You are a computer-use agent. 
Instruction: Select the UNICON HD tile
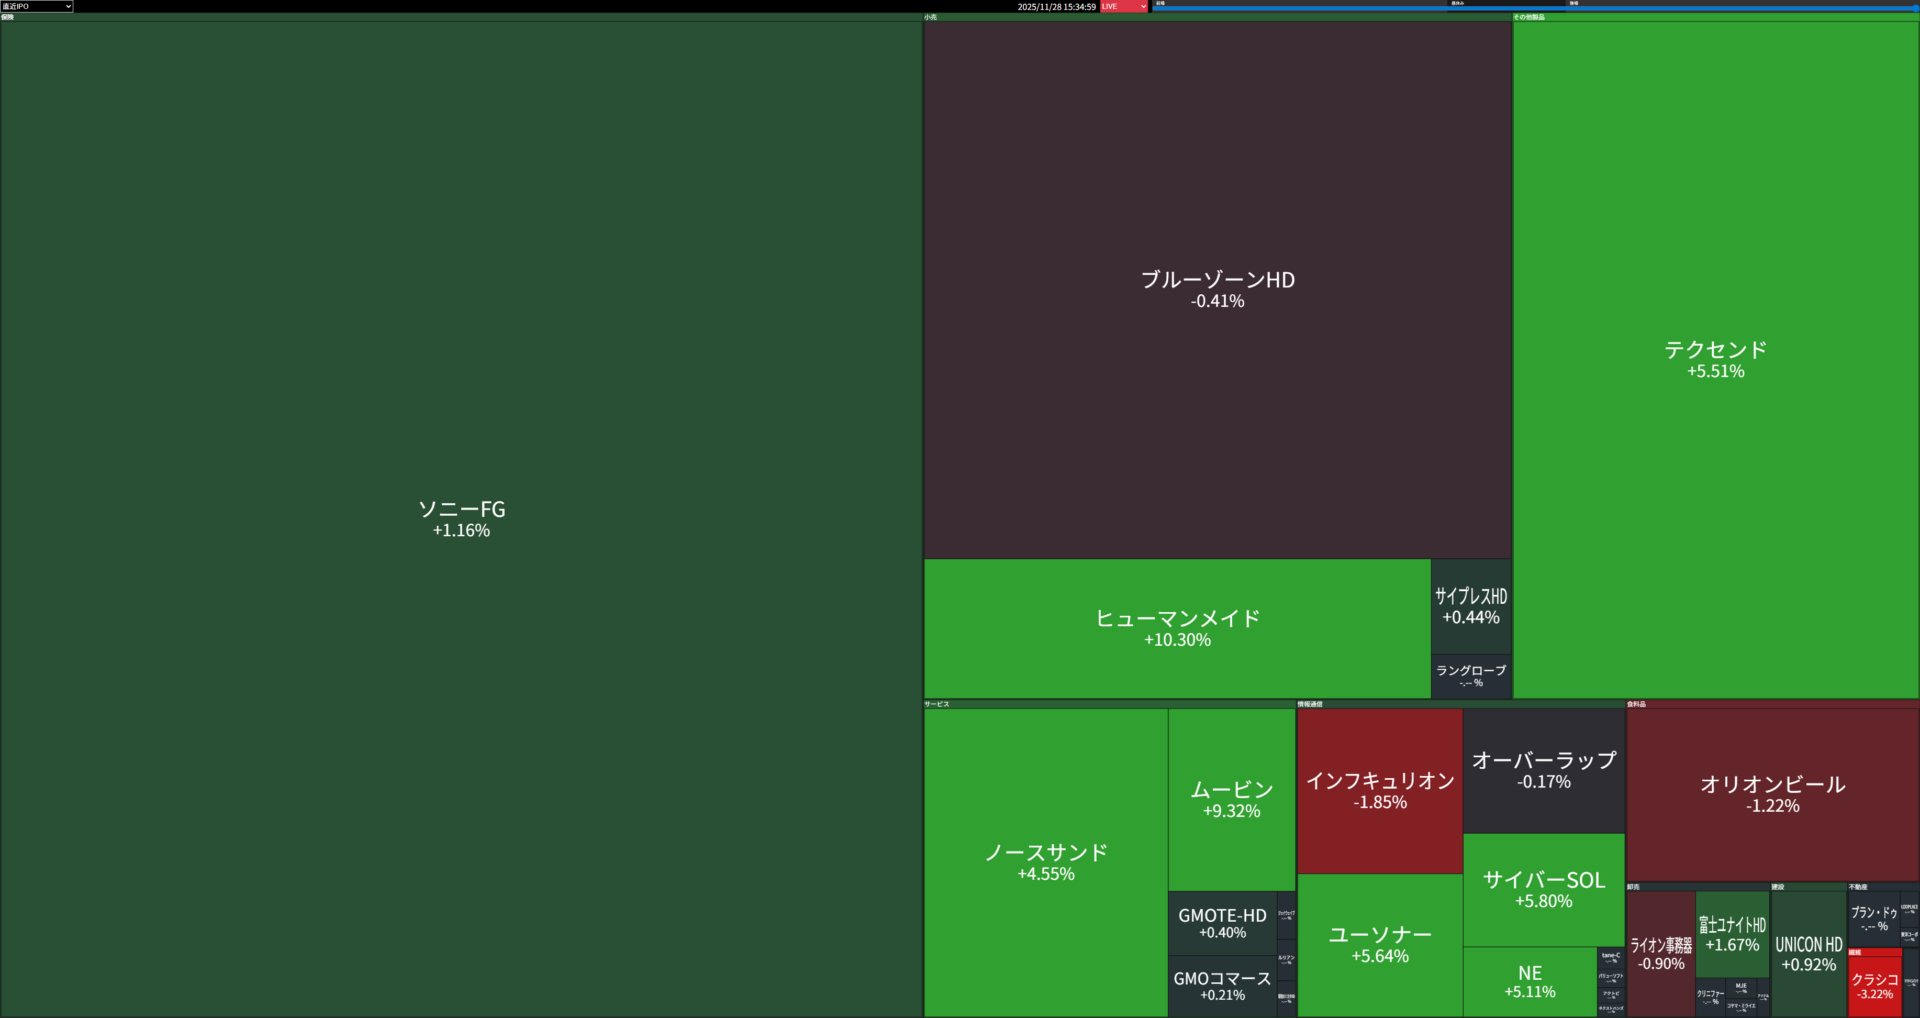[1808, 953]
